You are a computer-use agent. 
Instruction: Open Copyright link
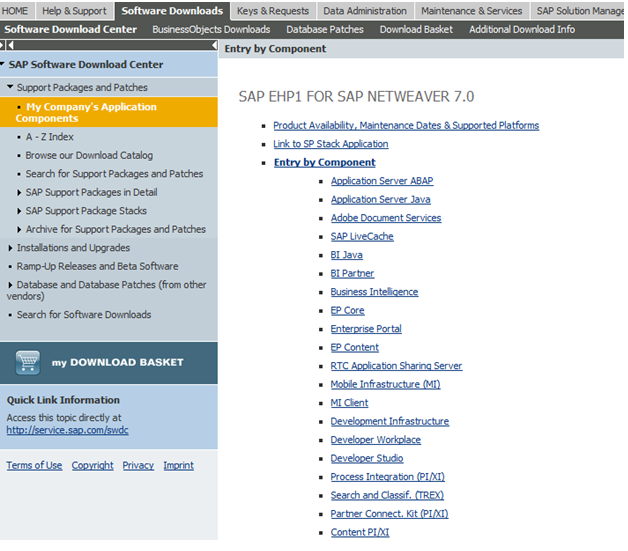click(x=93, y=465)
